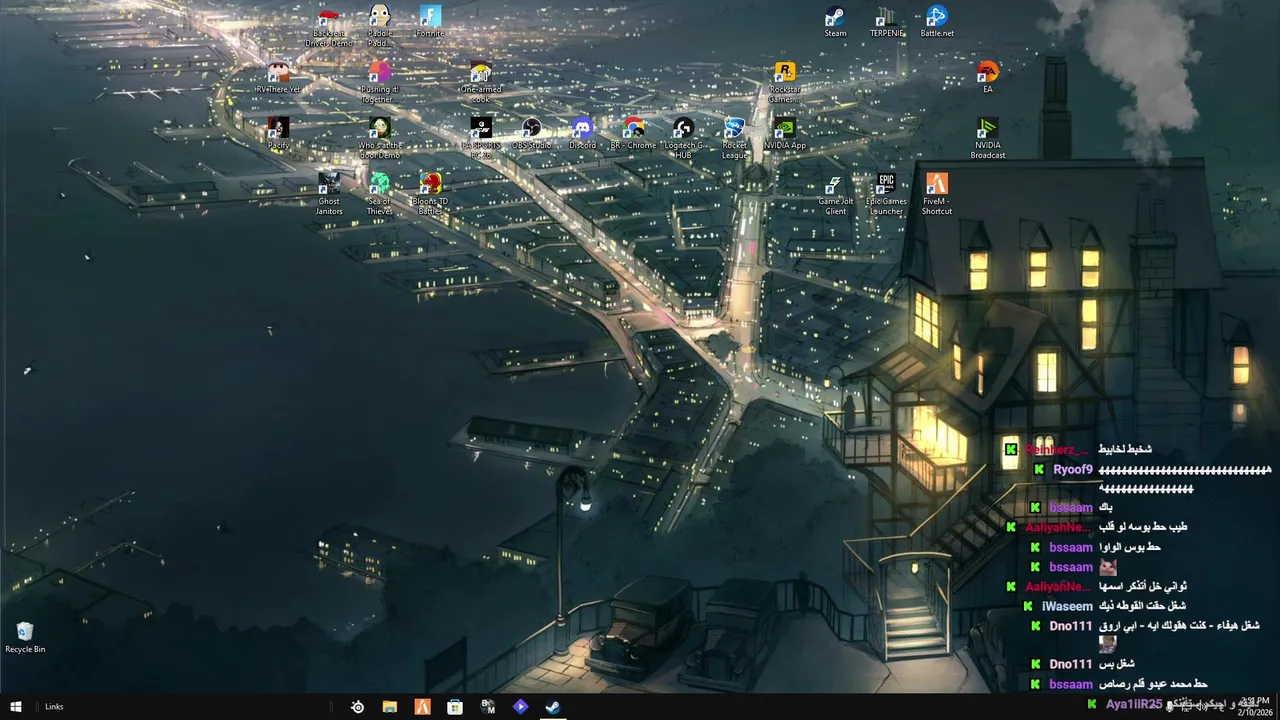The height and width of the screenshot is (720, 1280).
Task: Click the chat username Aya1ilR25
Action: coord(1134,704)
